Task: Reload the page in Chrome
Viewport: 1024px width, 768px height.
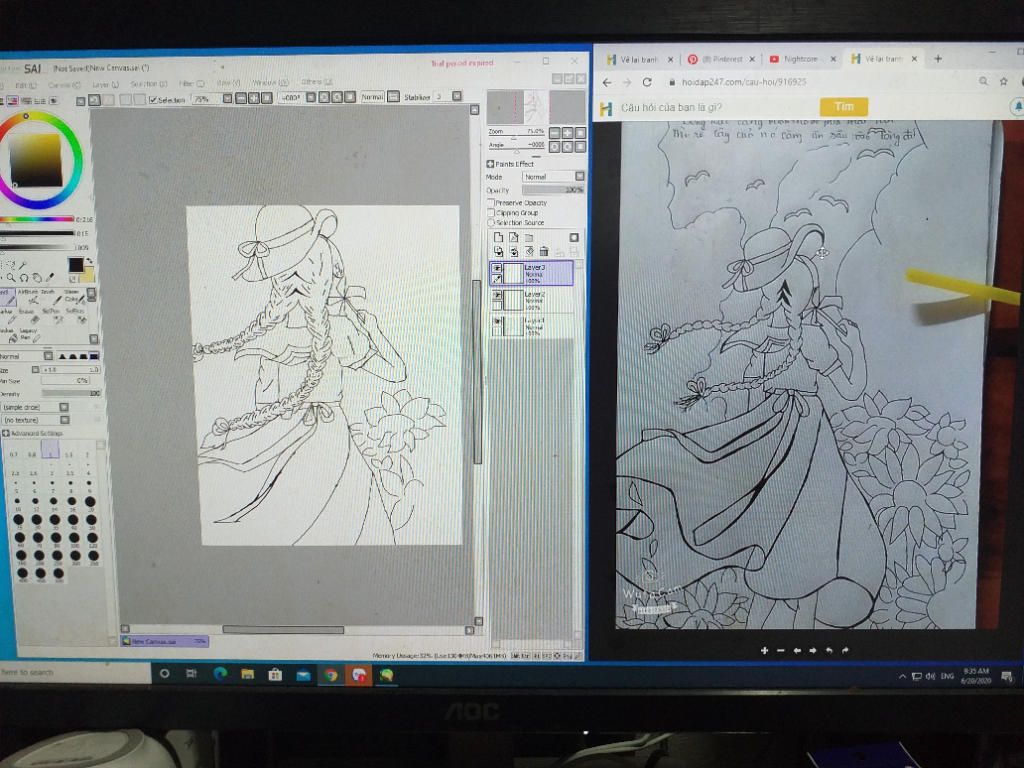Action: pos(647,82)
